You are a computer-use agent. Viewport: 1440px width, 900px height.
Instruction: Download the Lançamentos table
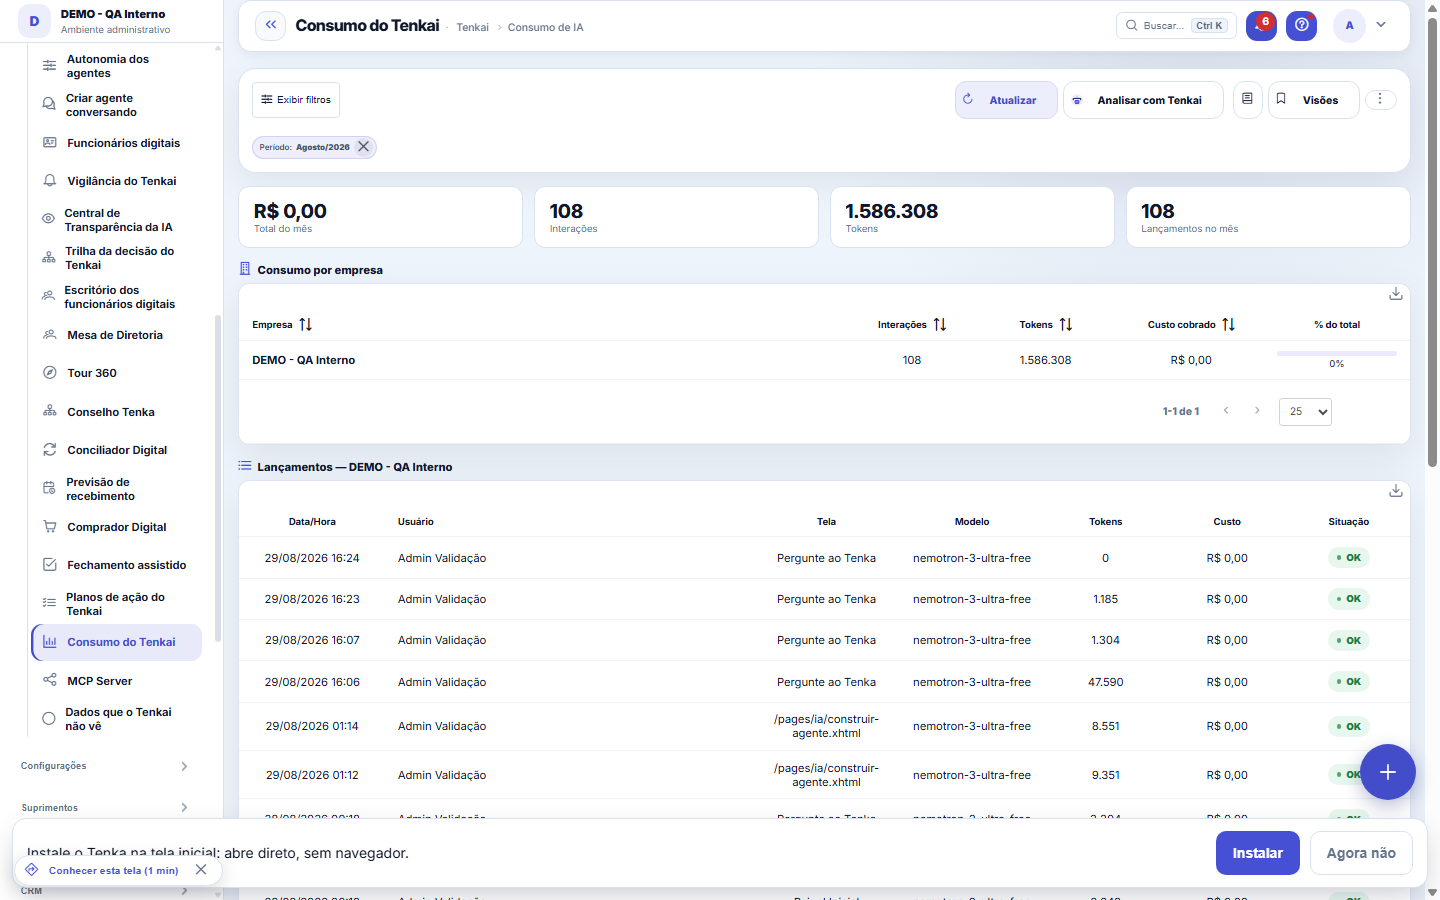point(1396,491)
